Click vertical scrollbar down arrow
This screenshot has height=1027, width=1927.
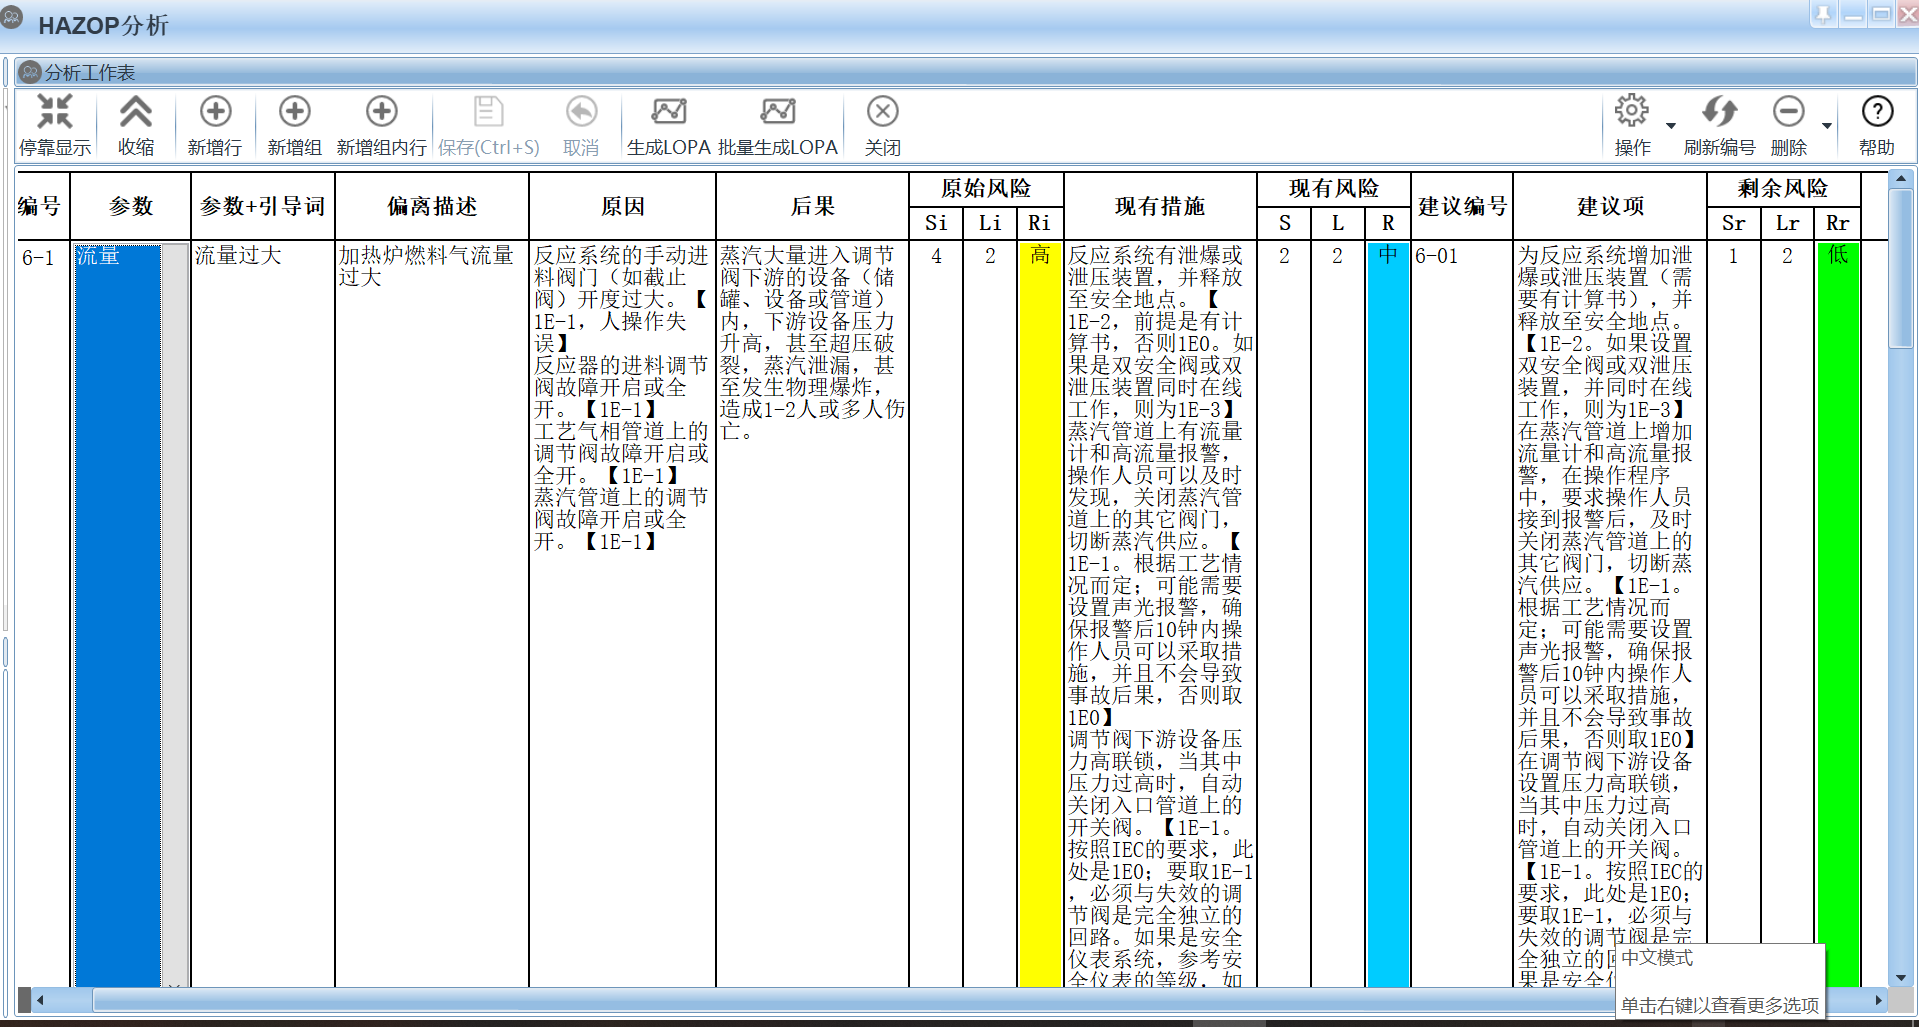pos(1900,978)
